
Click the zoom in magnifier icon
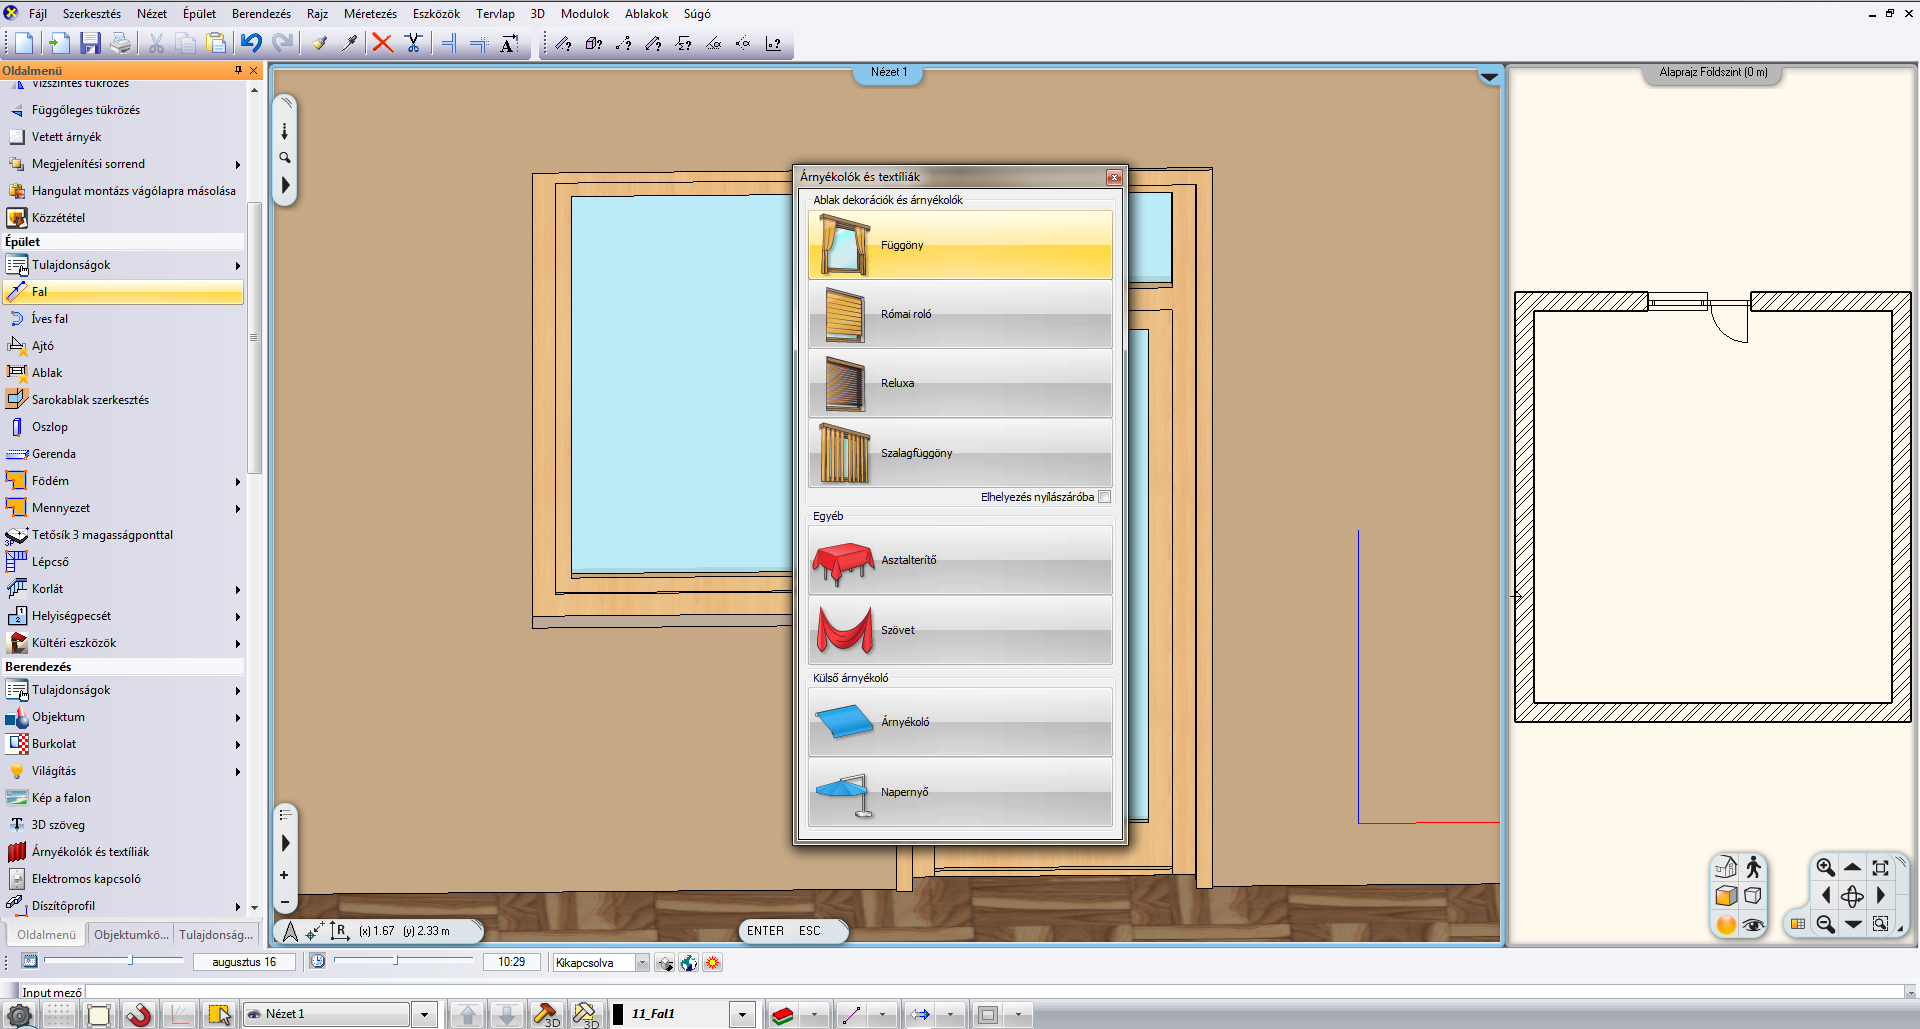coord(1825,868)
